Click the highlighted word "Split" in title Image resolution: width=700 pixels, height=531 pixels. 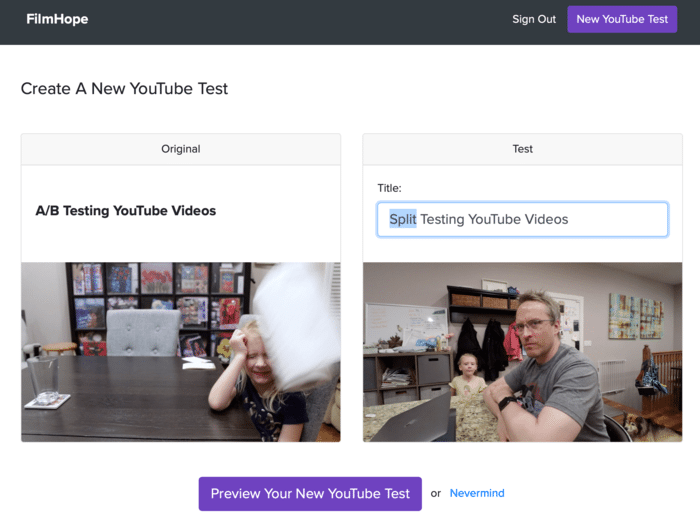403,219
